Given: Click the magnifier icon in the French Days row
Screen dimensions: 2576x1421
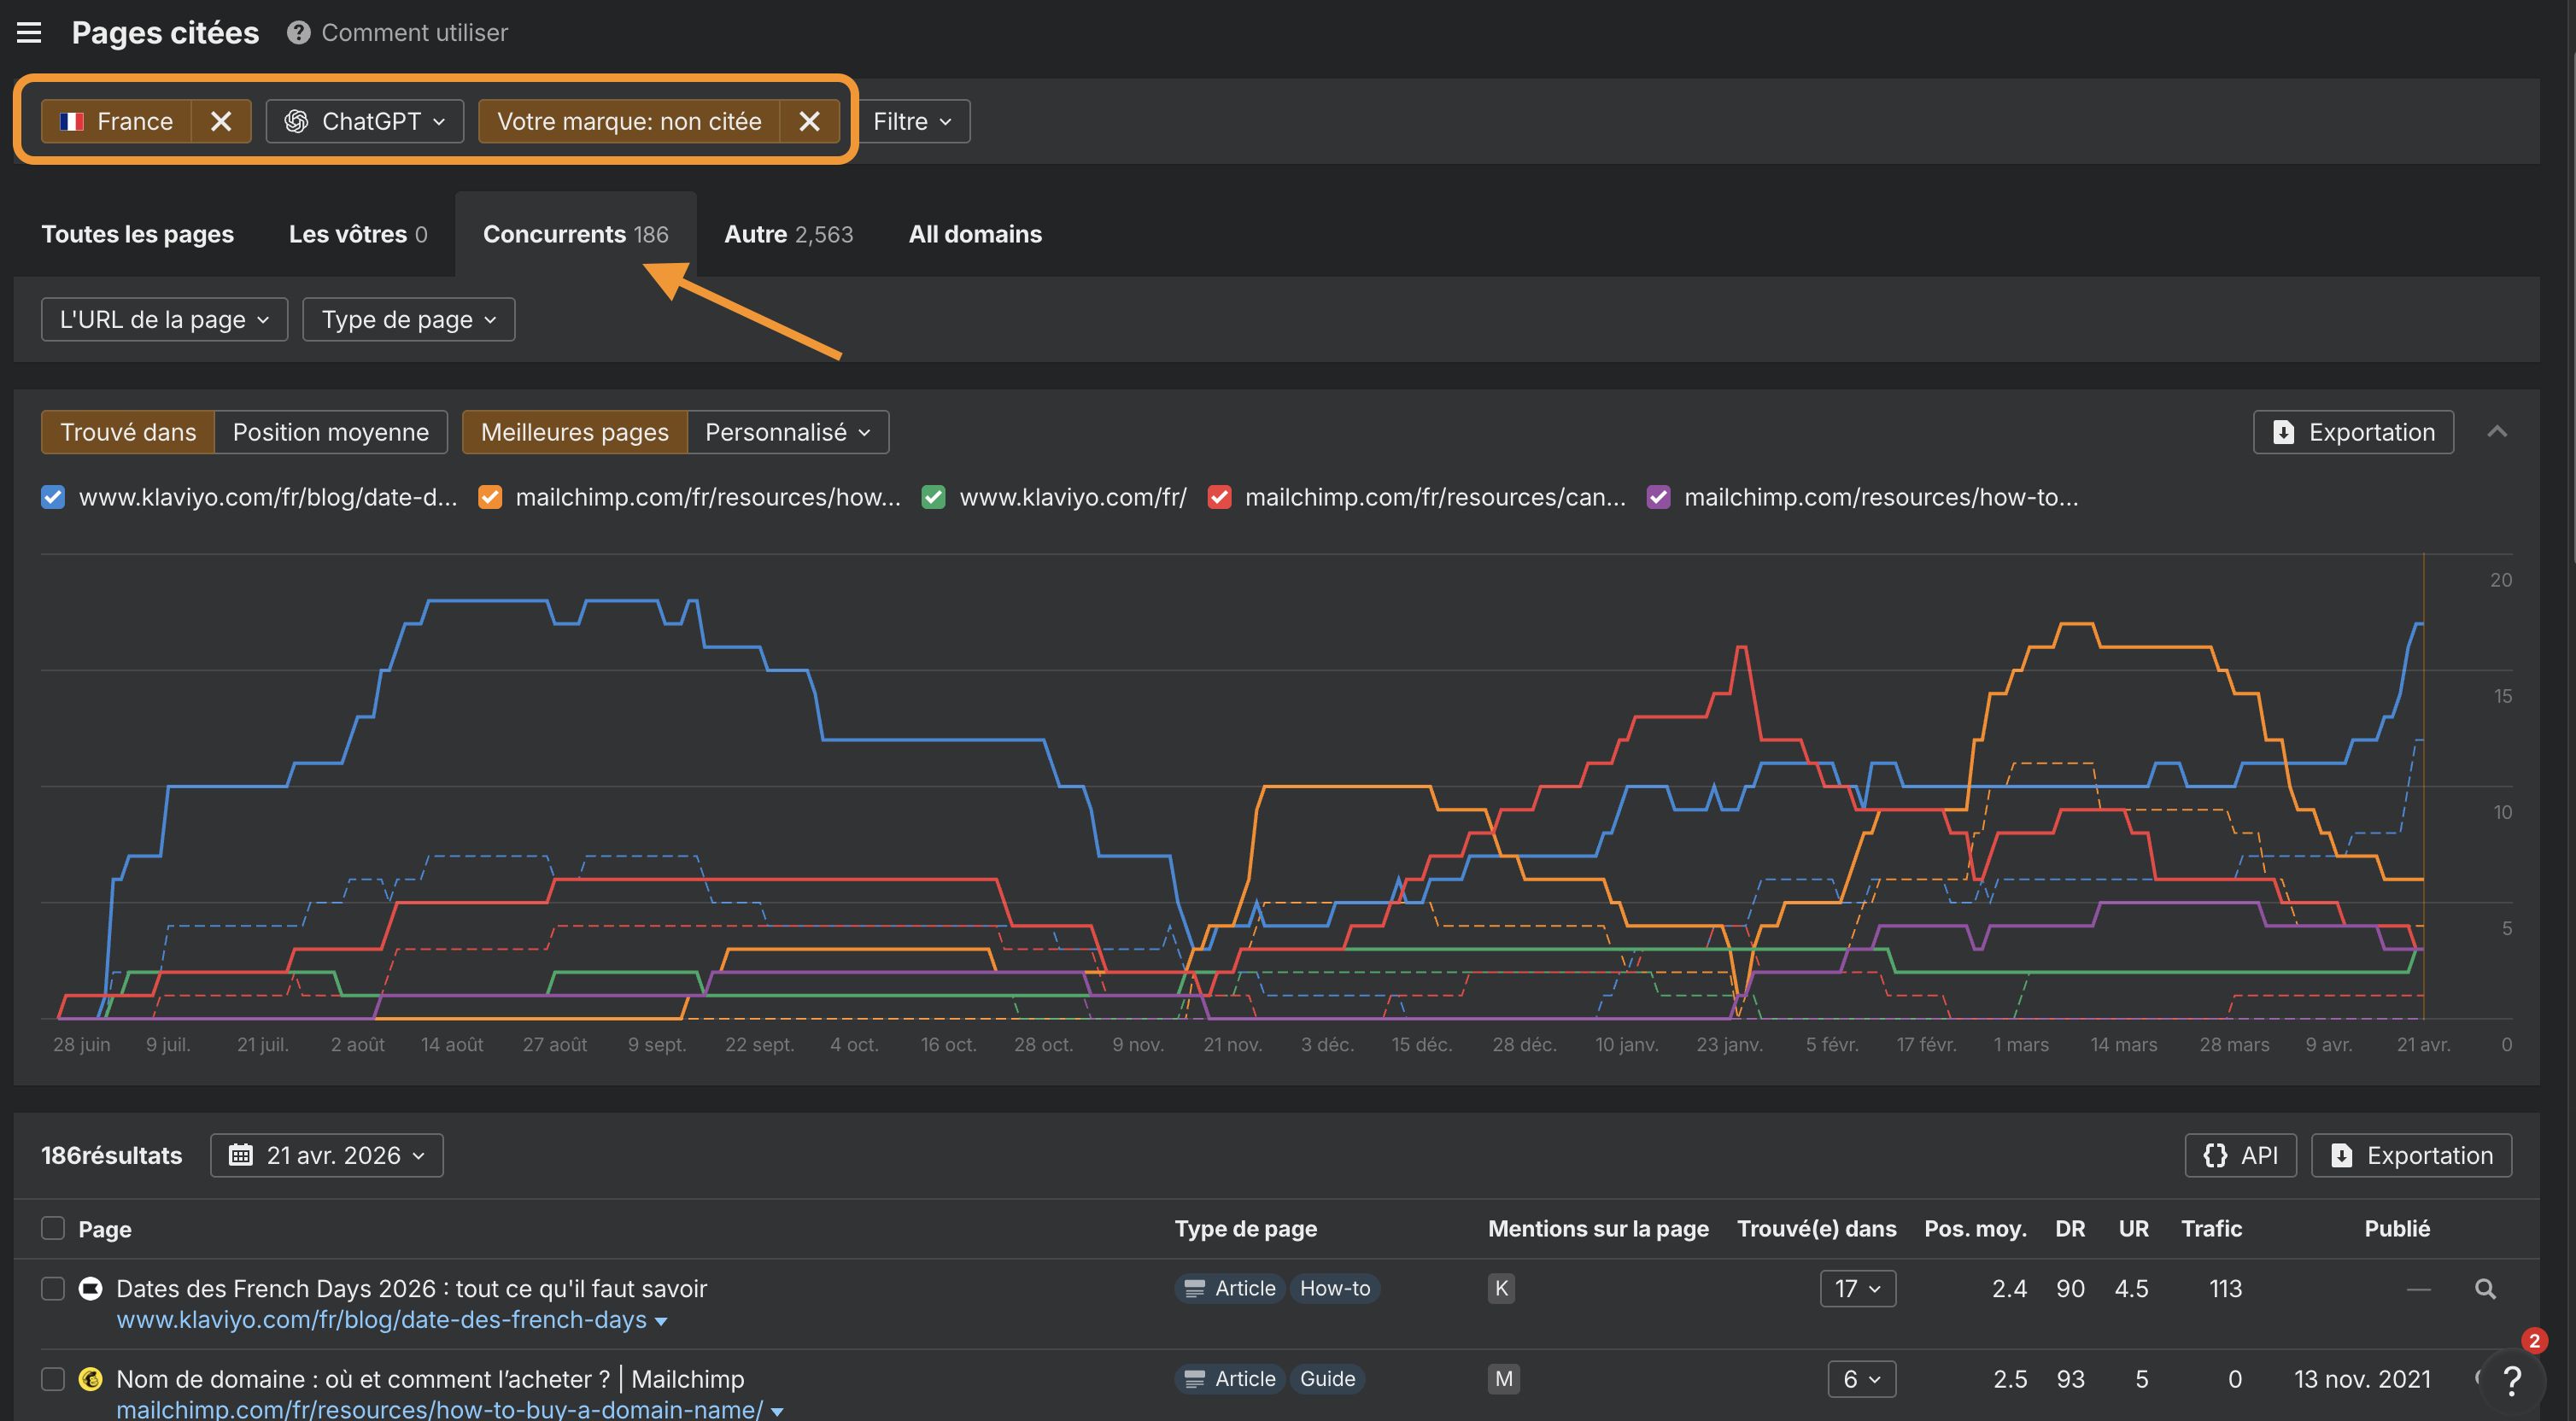Looking at the screenshot, I should pyautogui.click(x=2485, y=1289).
